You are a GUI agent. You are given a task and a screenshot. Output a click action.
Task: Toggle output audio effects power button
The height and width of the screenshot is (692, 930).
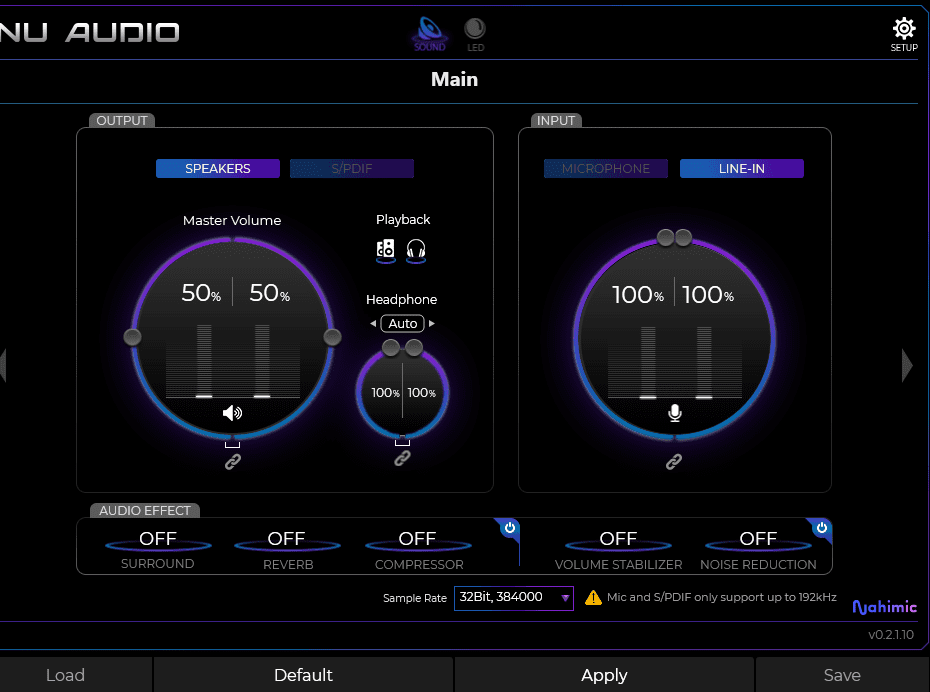(509, 528)
